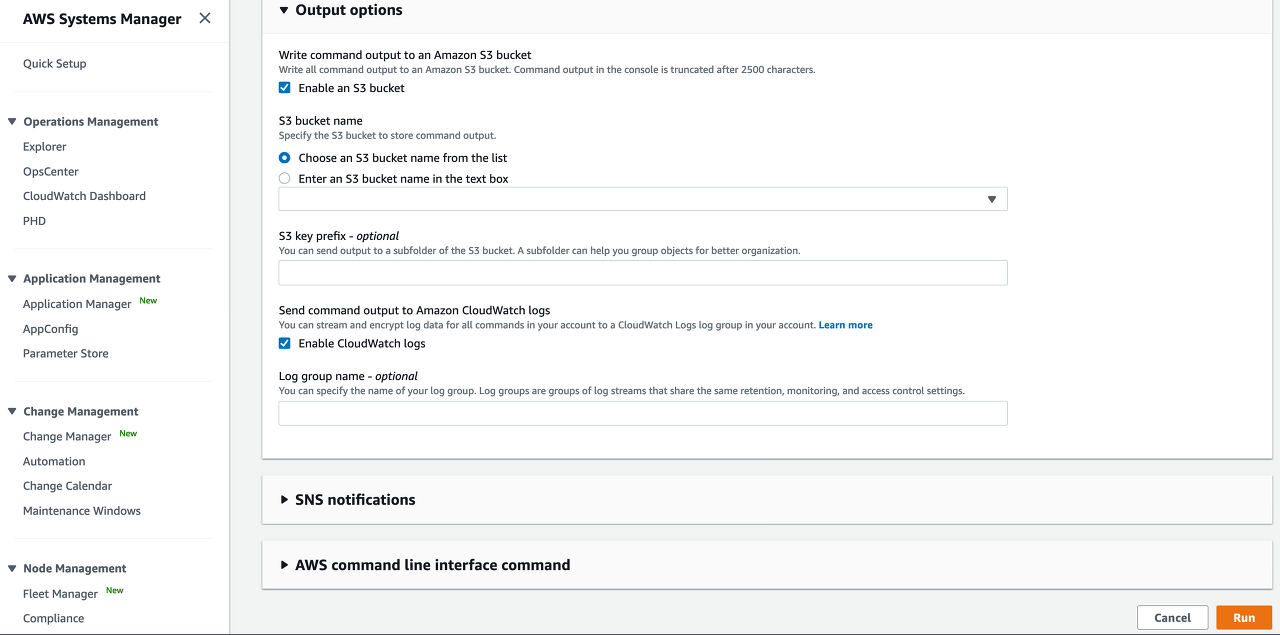Open Parameter Store in the sidebar
The height and width of the screenshot is (635, 1280).
(66, 354)
